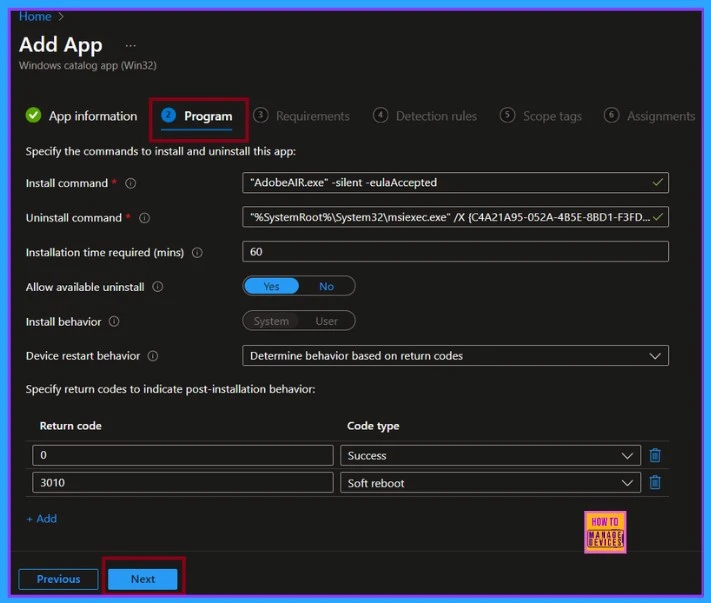
Task: Open Code type dropdown showing Success
Action: pos(490,456)
